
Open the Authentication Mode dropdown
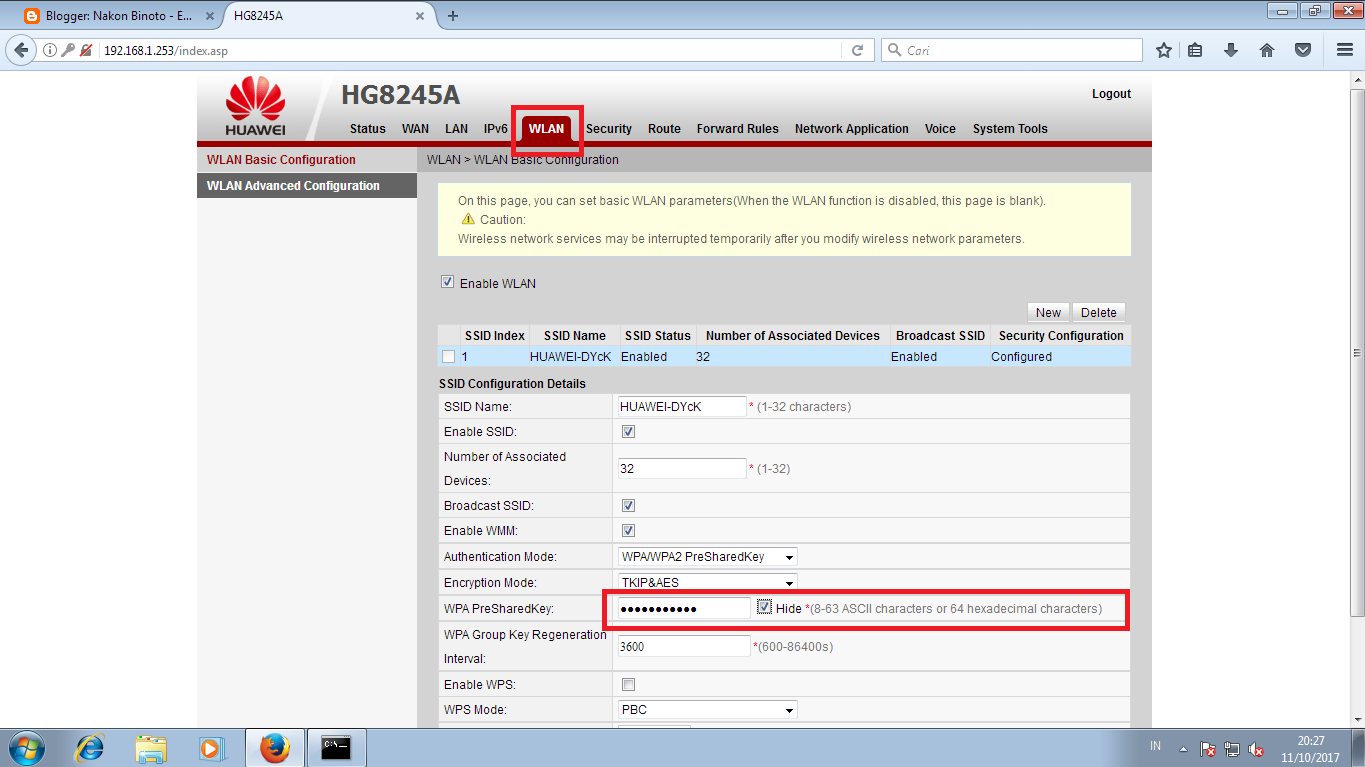pos(708,557)
